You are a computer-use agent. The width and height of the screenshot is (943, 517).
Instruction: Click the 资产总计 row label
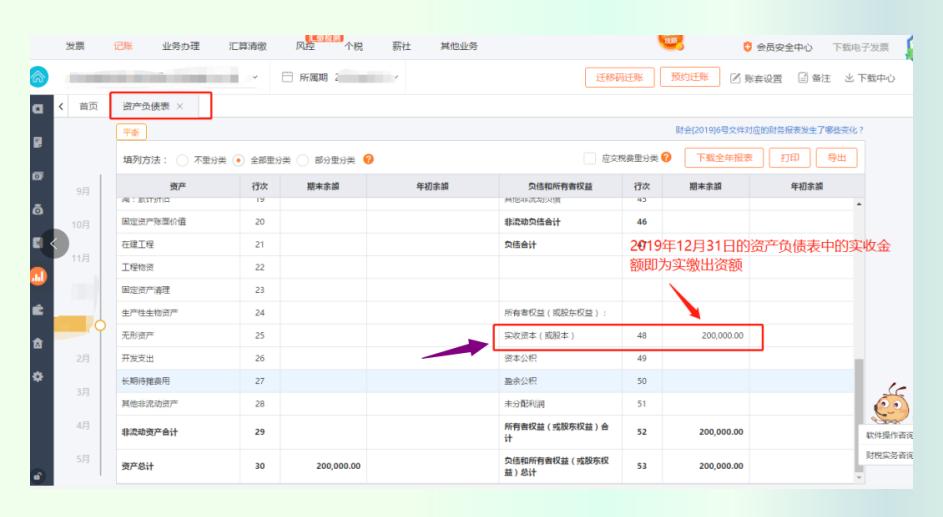click(x=138, y=466)
